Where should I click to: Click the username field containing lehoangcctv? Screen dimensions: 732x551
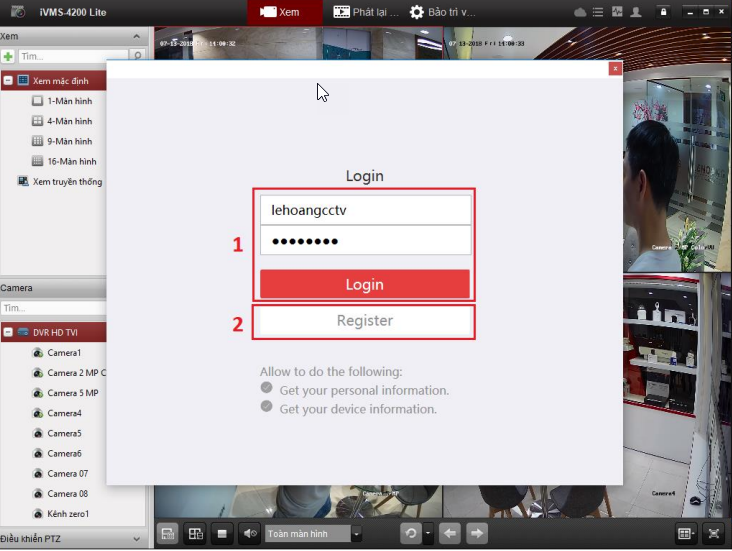click(x=364, y=210)
